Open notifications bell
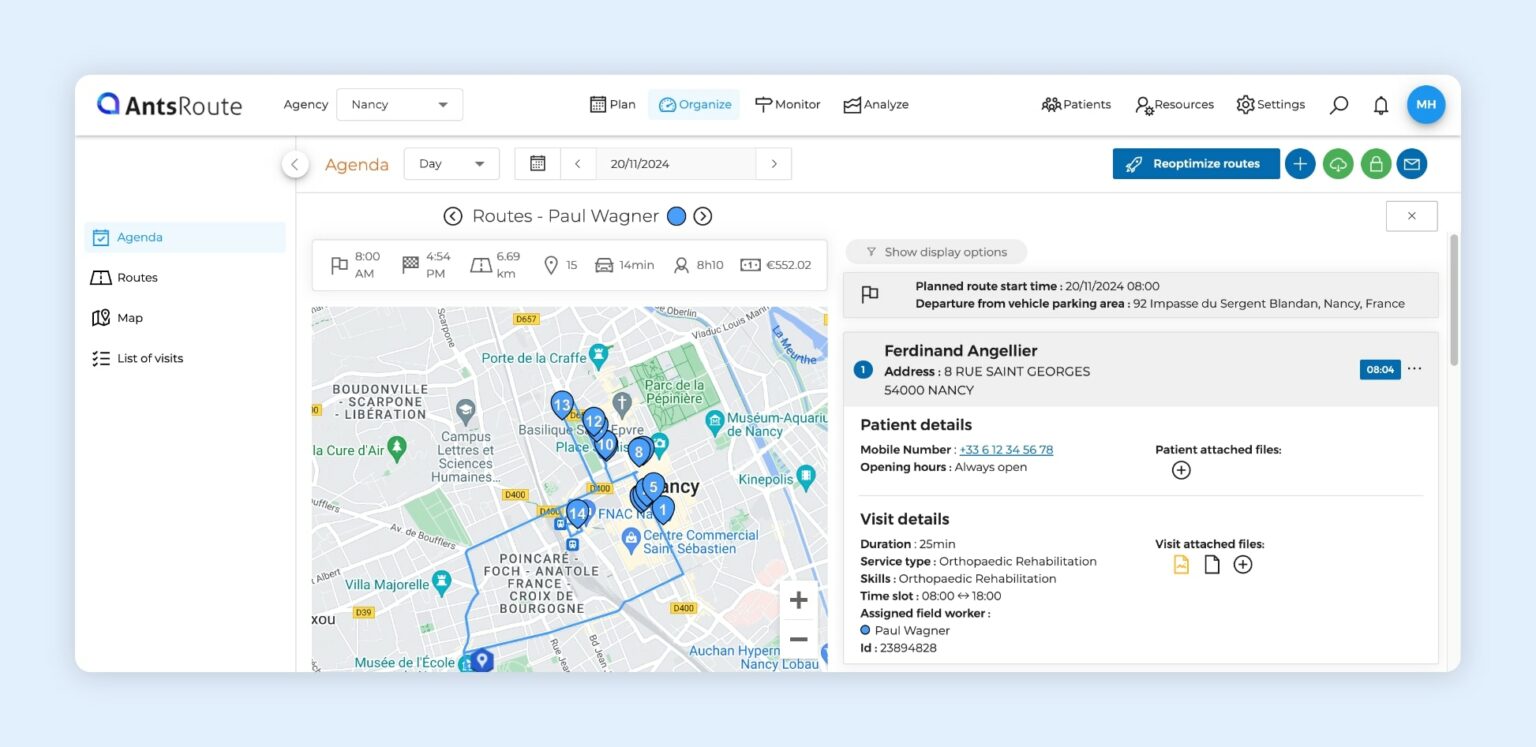The height and width of the screenshot is (747, 1536). pos(1381,104)
